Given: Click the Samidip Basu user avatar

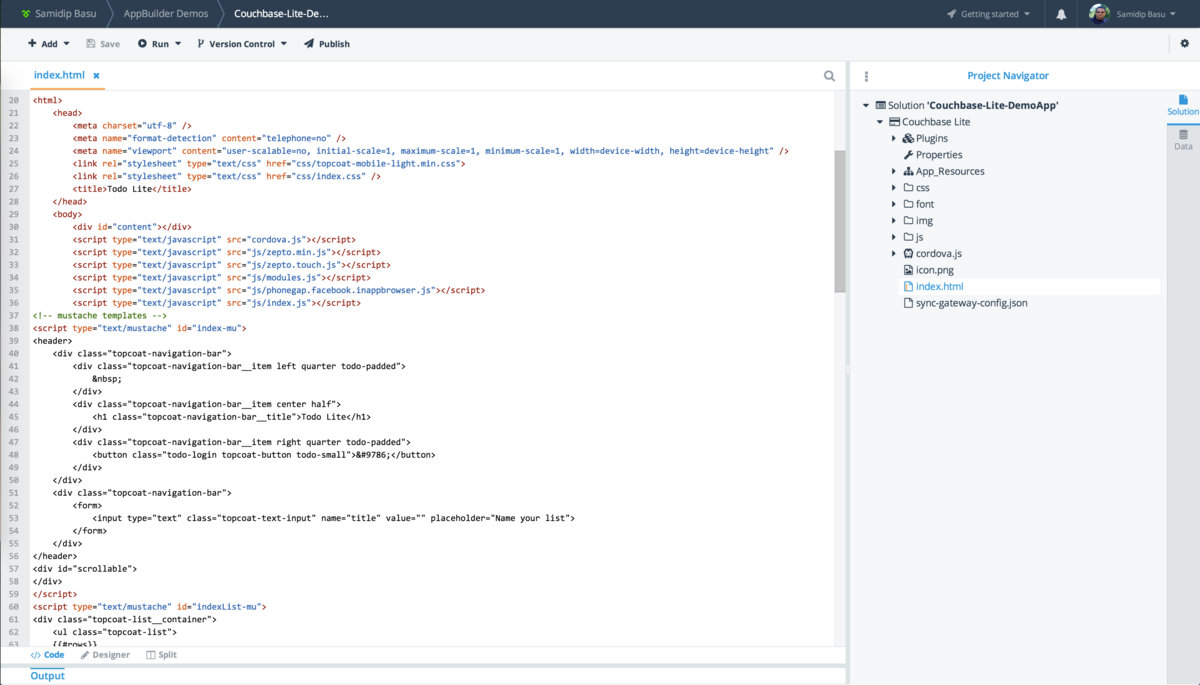Looking at the screenshot, I should point(1099,14).
